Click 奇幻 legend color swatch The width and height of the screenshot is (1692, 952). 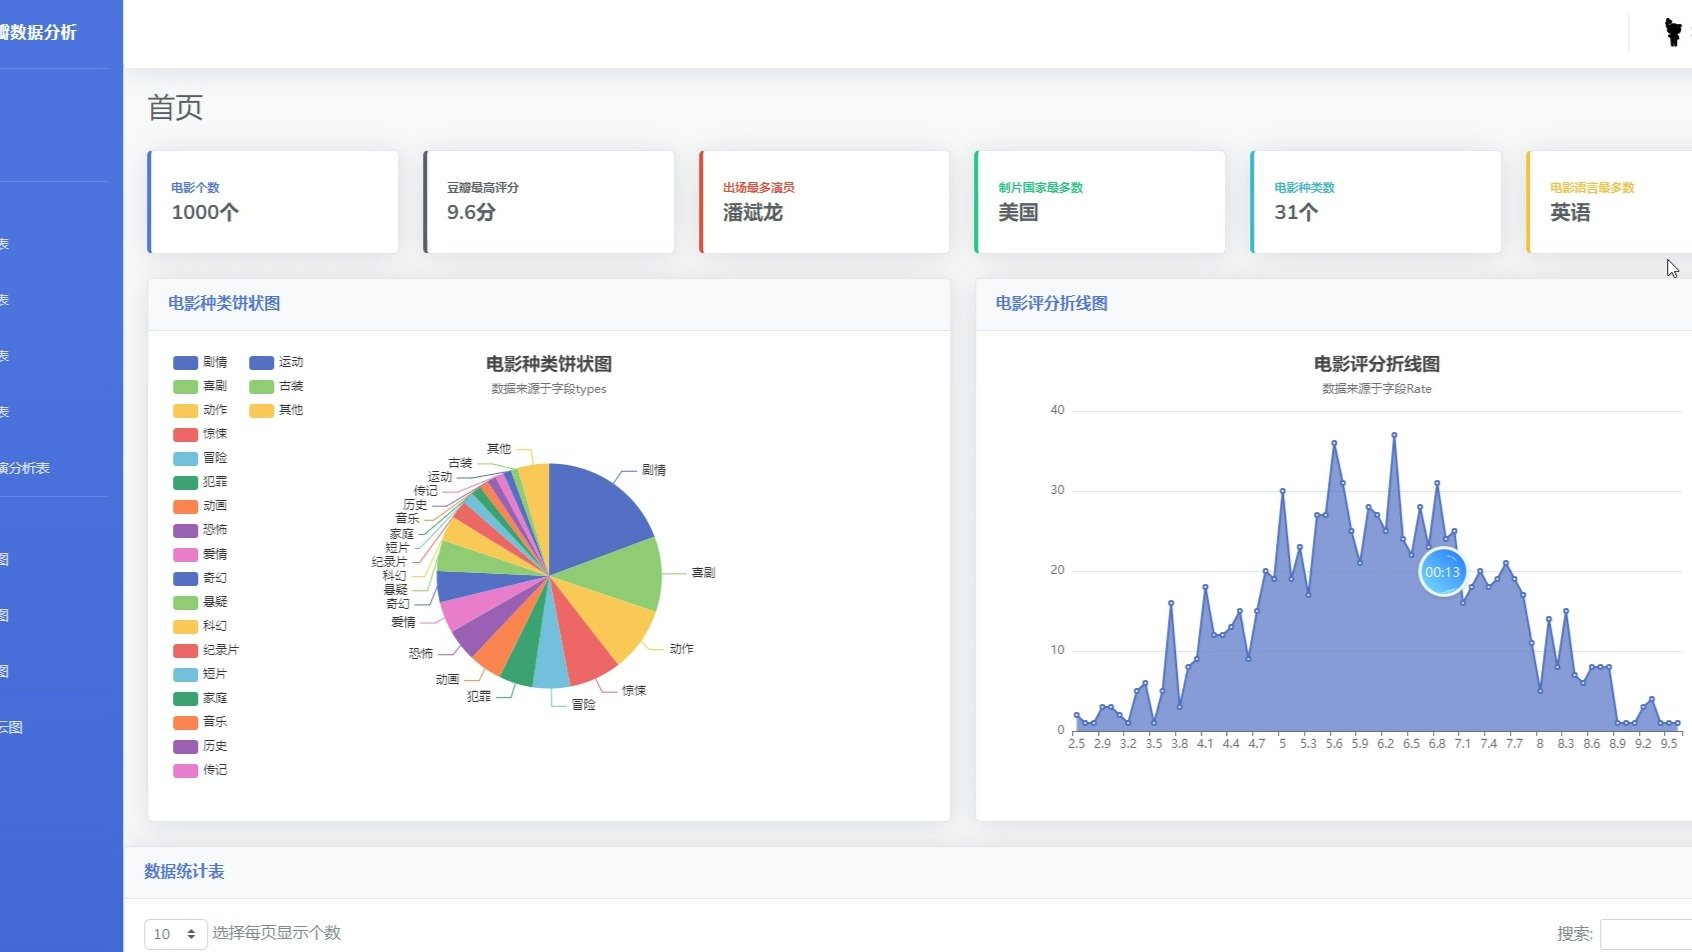pos(185,578)
